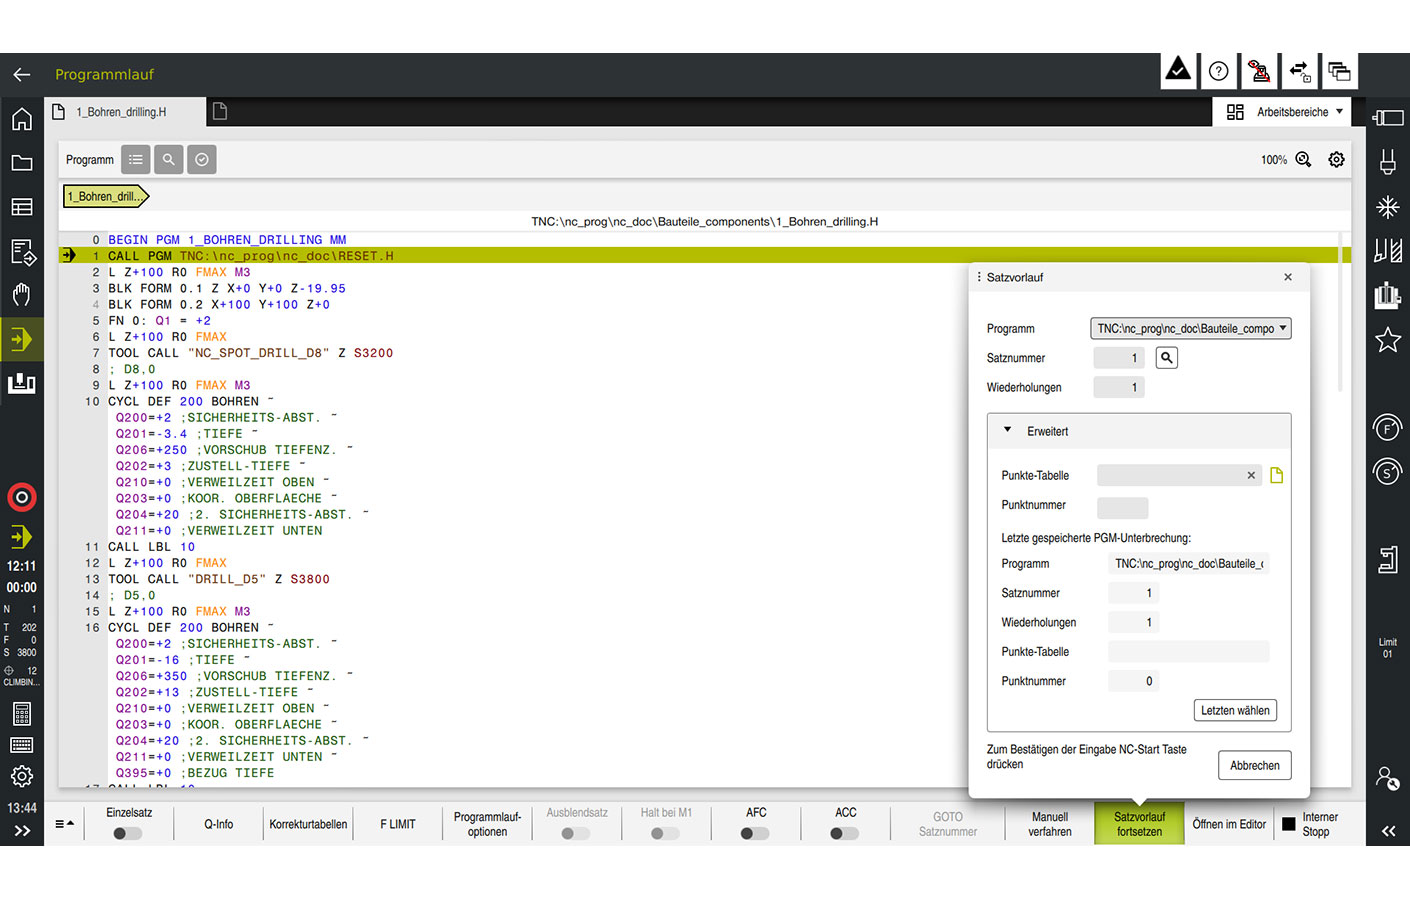Open the Arbeitsbereiche dropdown

click(1284, 112)
